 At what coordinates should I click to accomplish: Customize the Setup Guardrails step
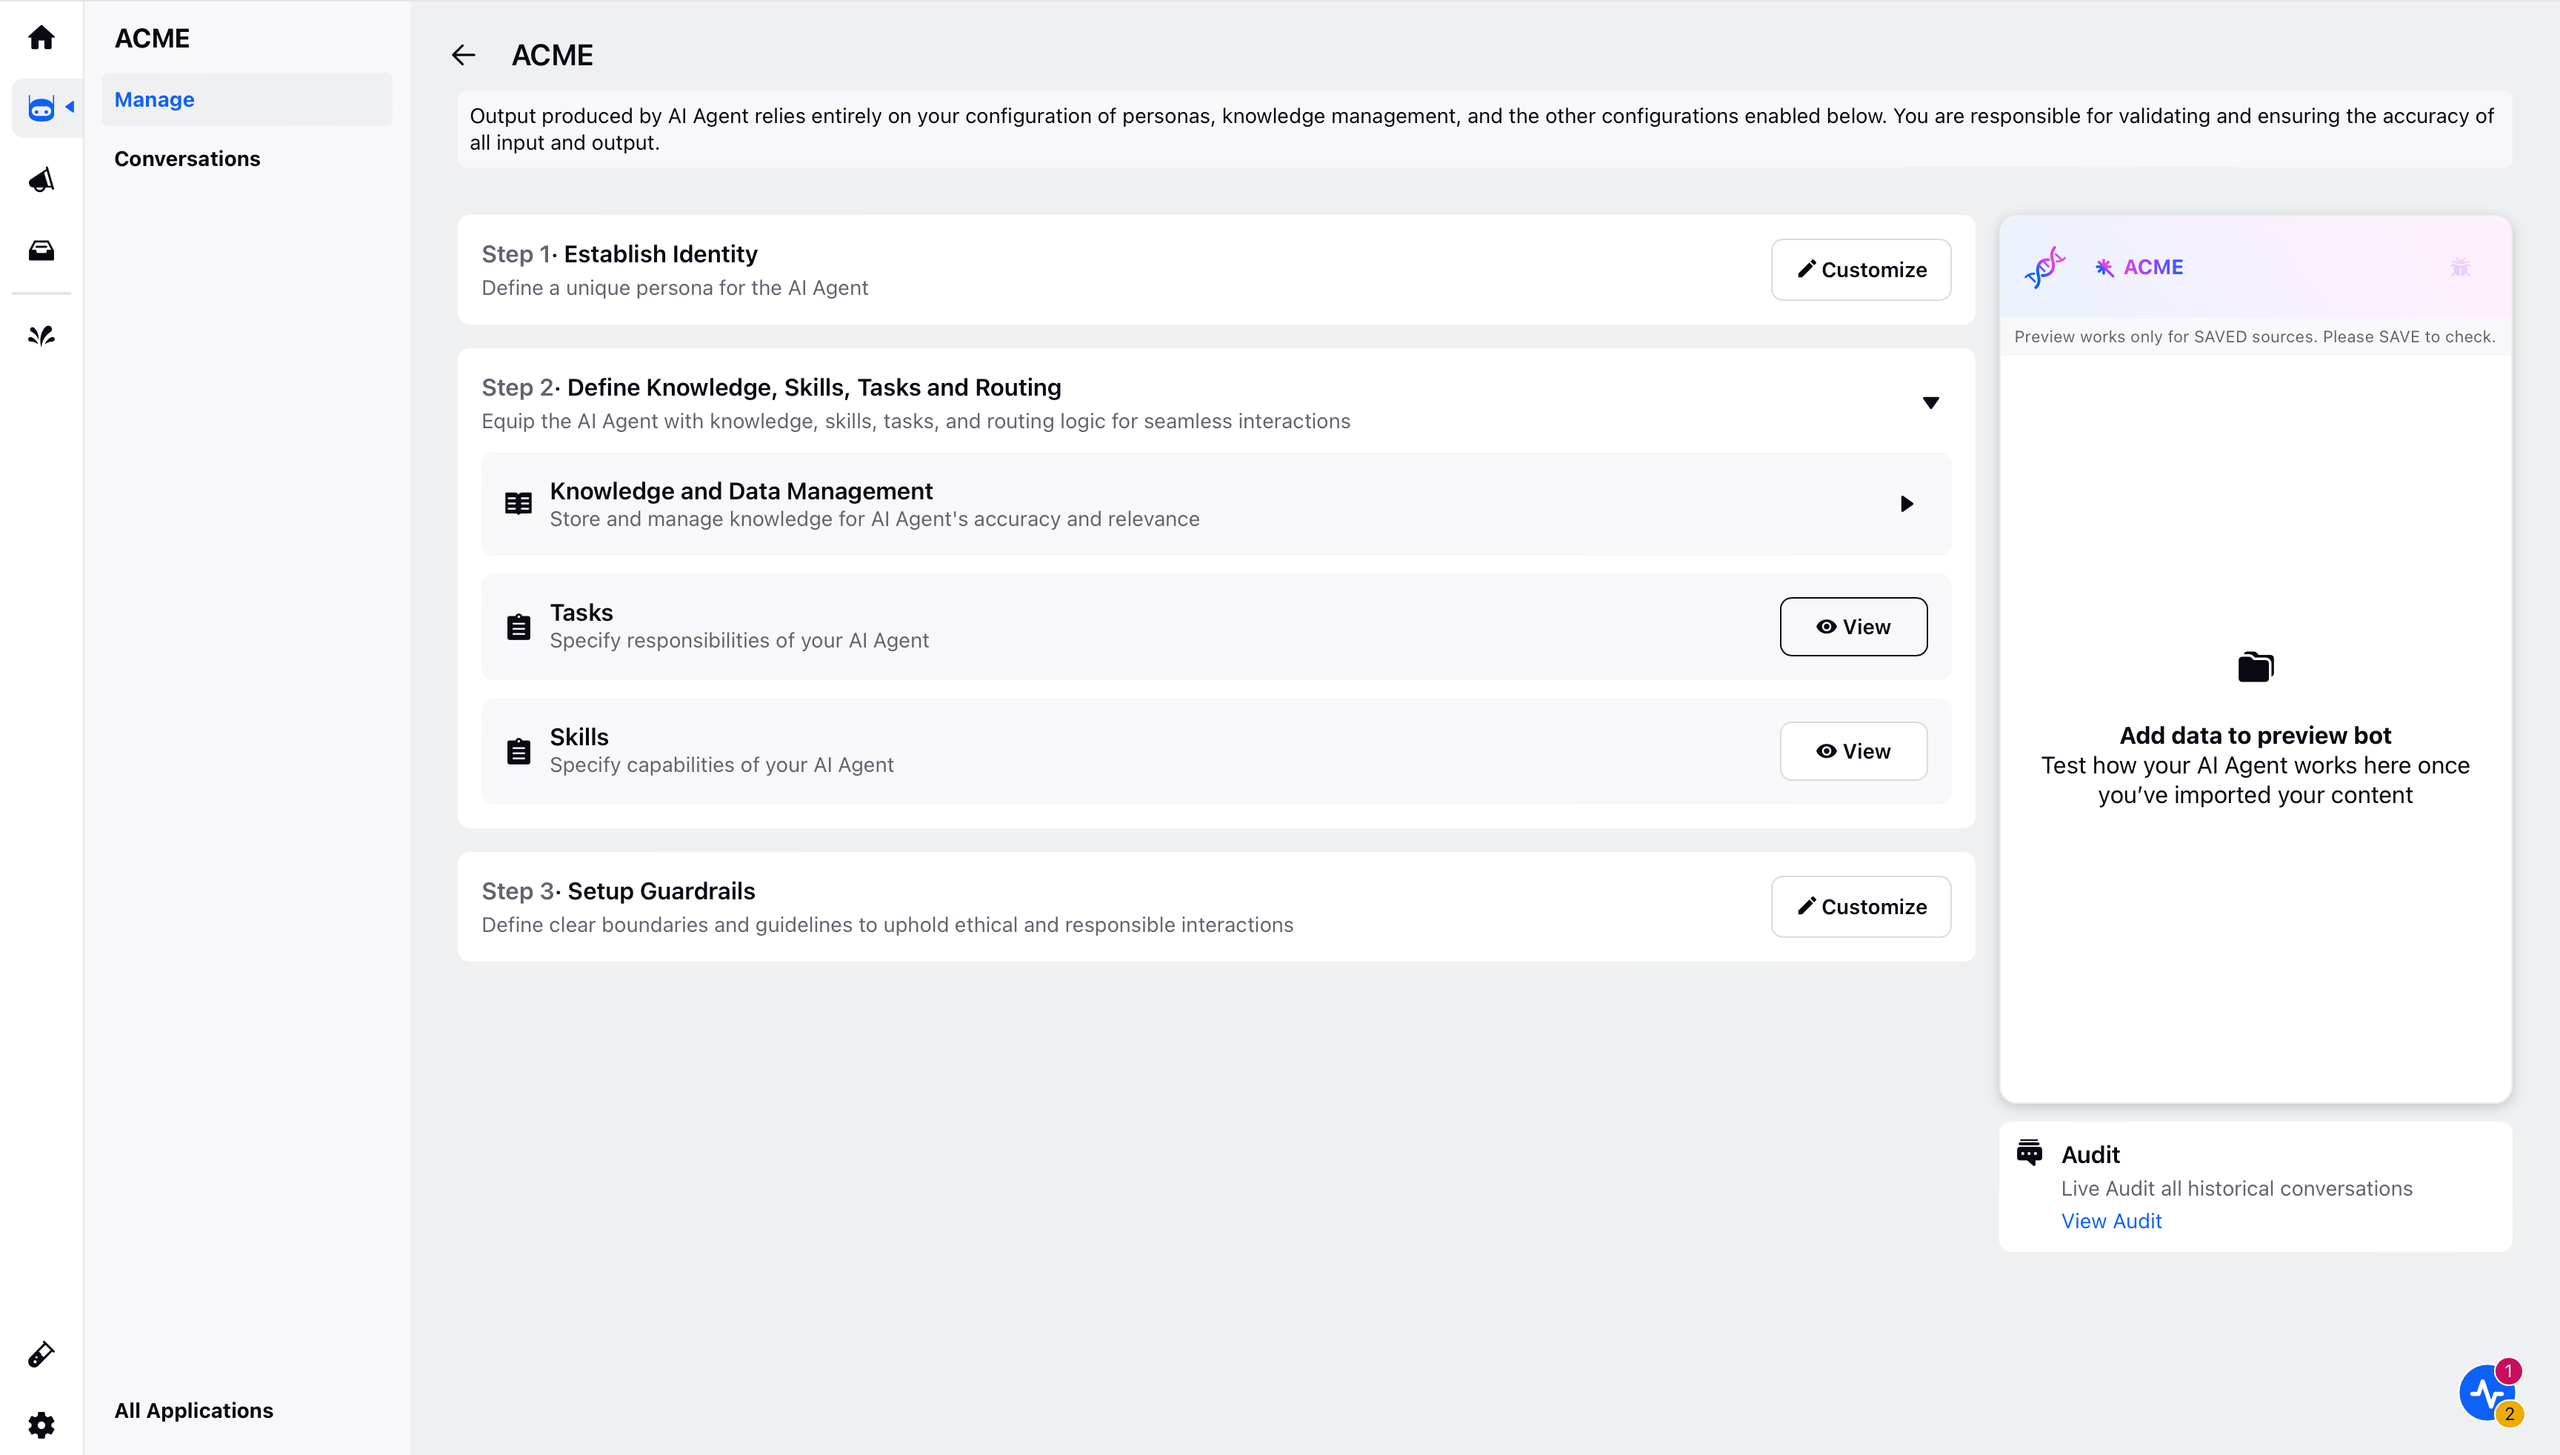click(1861, 906)
